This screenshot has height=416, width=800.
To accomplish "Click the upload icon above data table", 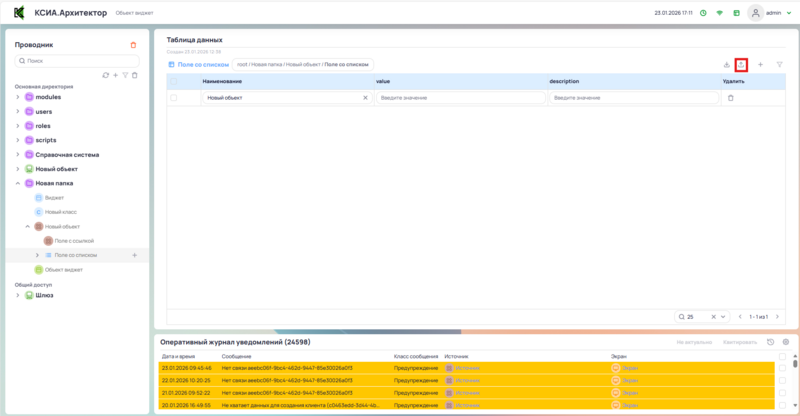I will (x=741, y=65).
